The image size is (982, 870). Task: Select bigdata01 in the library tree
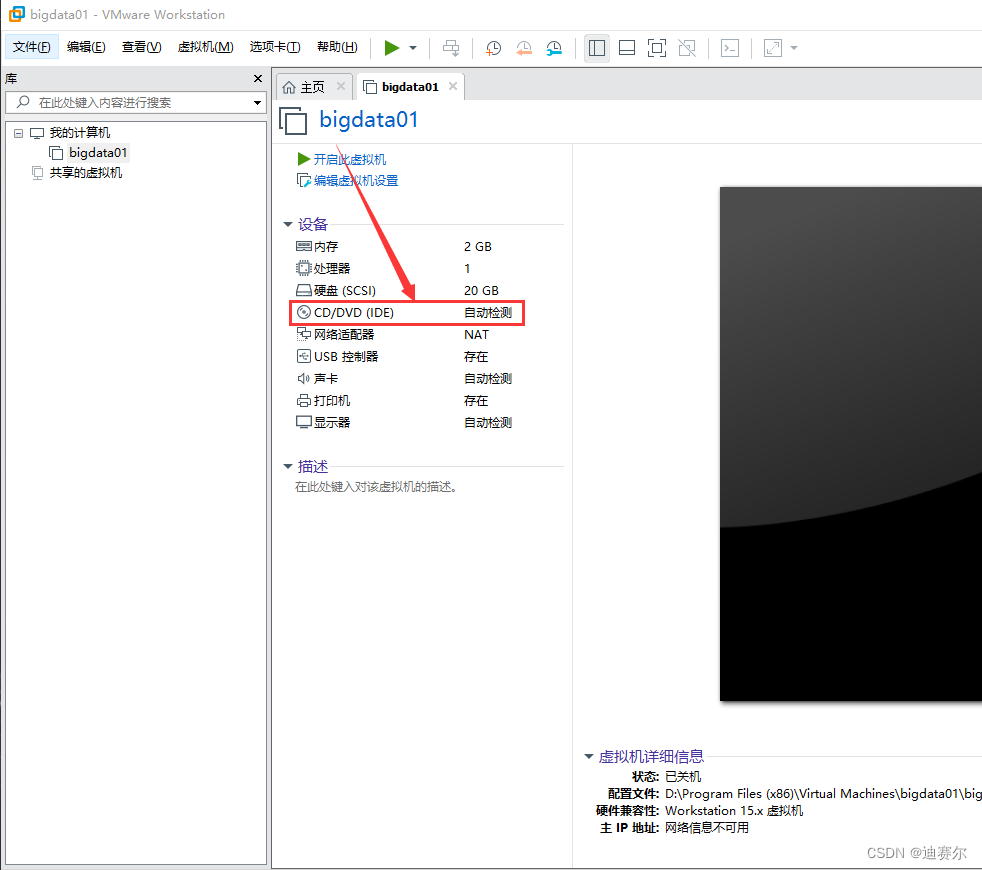[98, 153]
